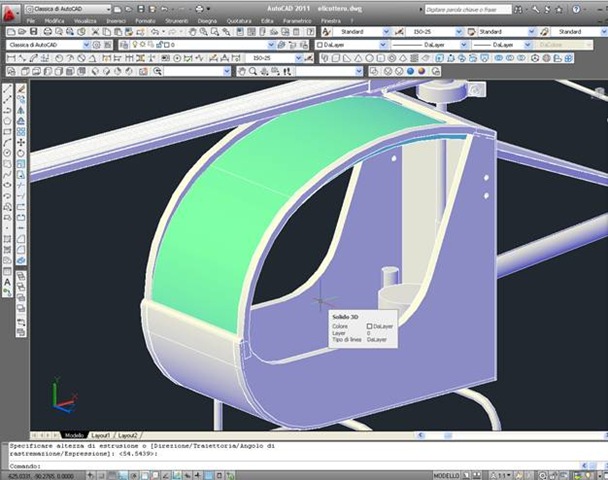Switch to the Modello tab

tap(74, 436)
